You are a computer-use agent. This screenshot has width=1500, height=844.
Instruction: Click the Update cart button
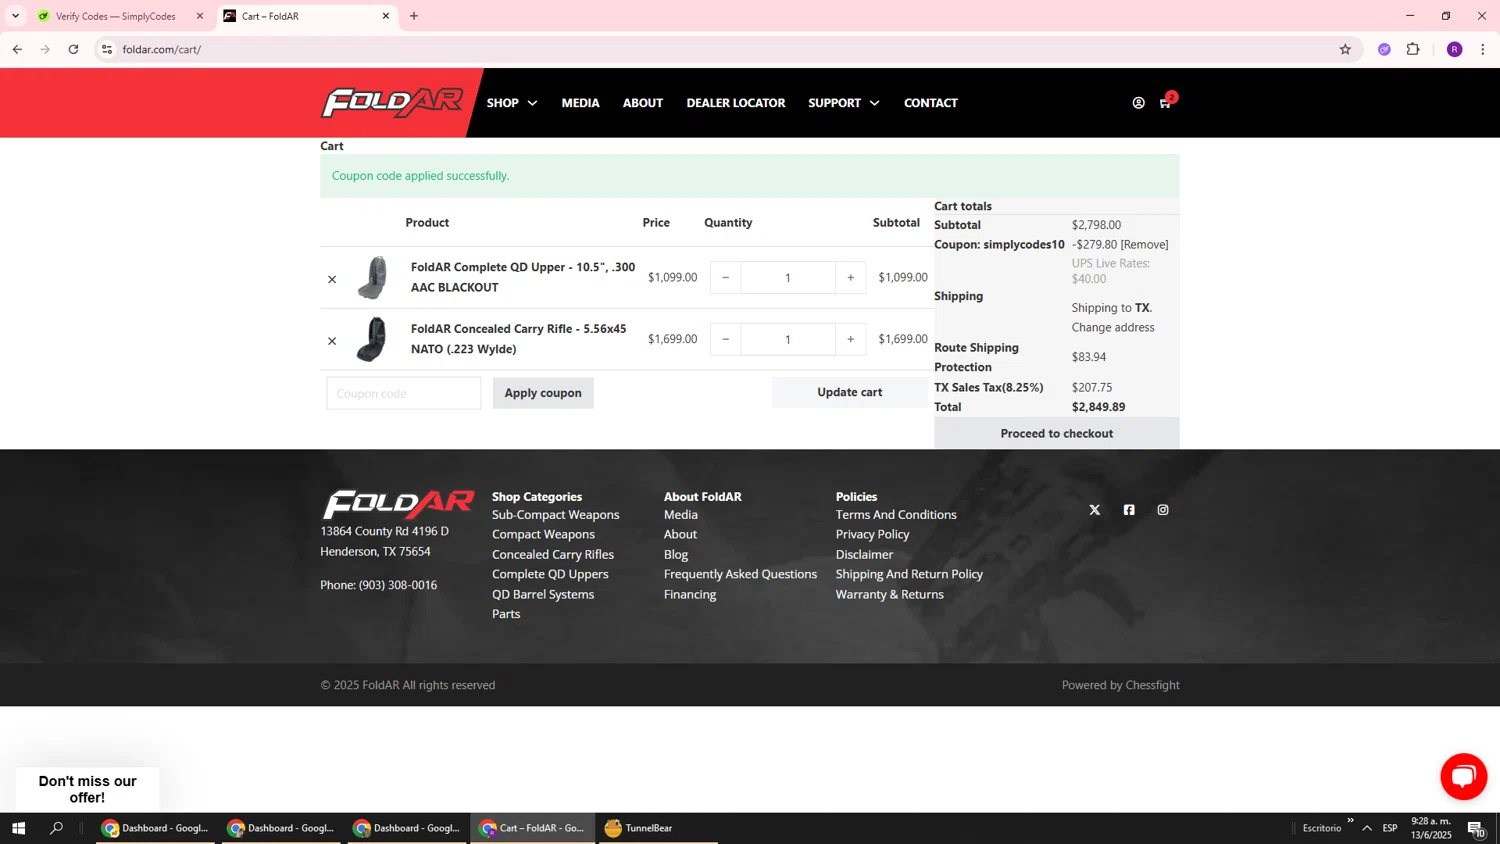click(850, 392)
